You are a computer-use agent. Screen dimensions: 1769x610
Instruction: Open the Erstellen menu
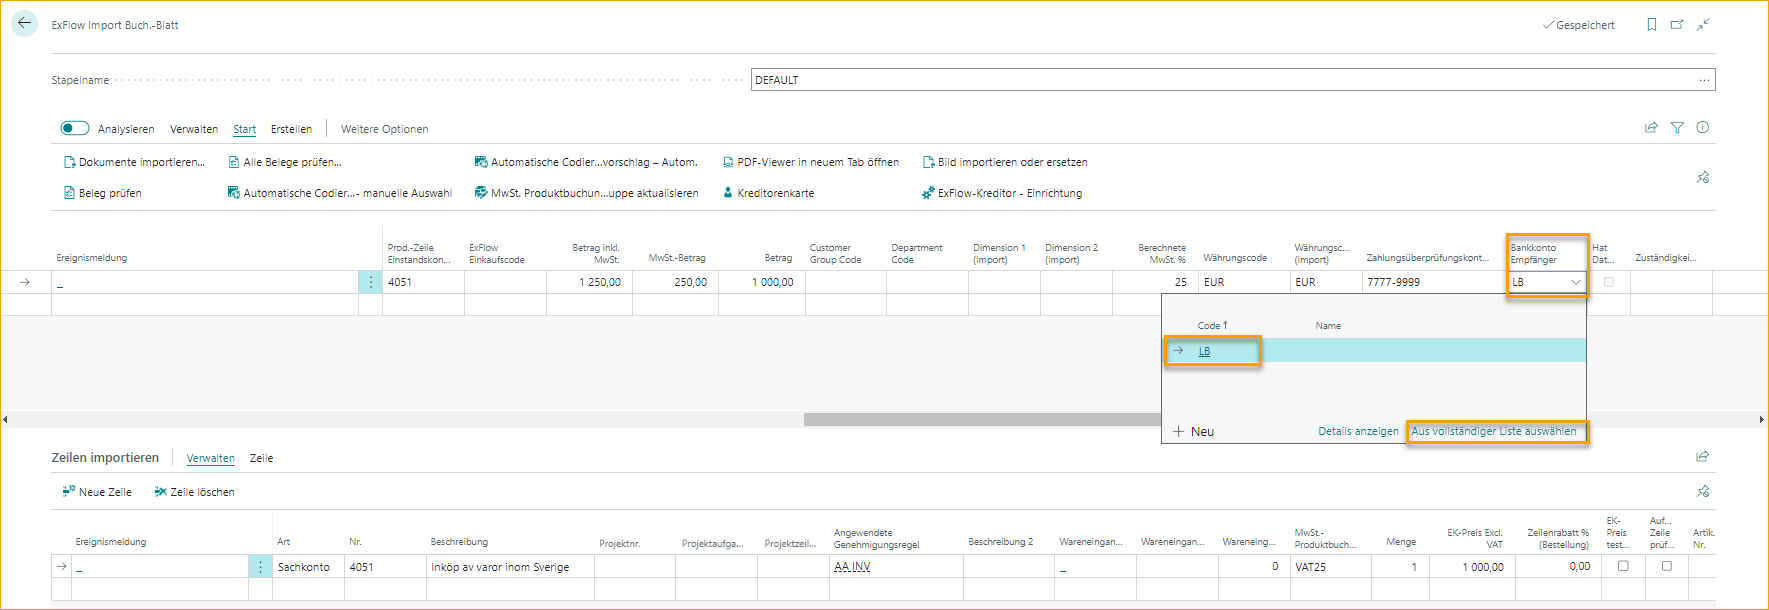(x=291, y=129)
